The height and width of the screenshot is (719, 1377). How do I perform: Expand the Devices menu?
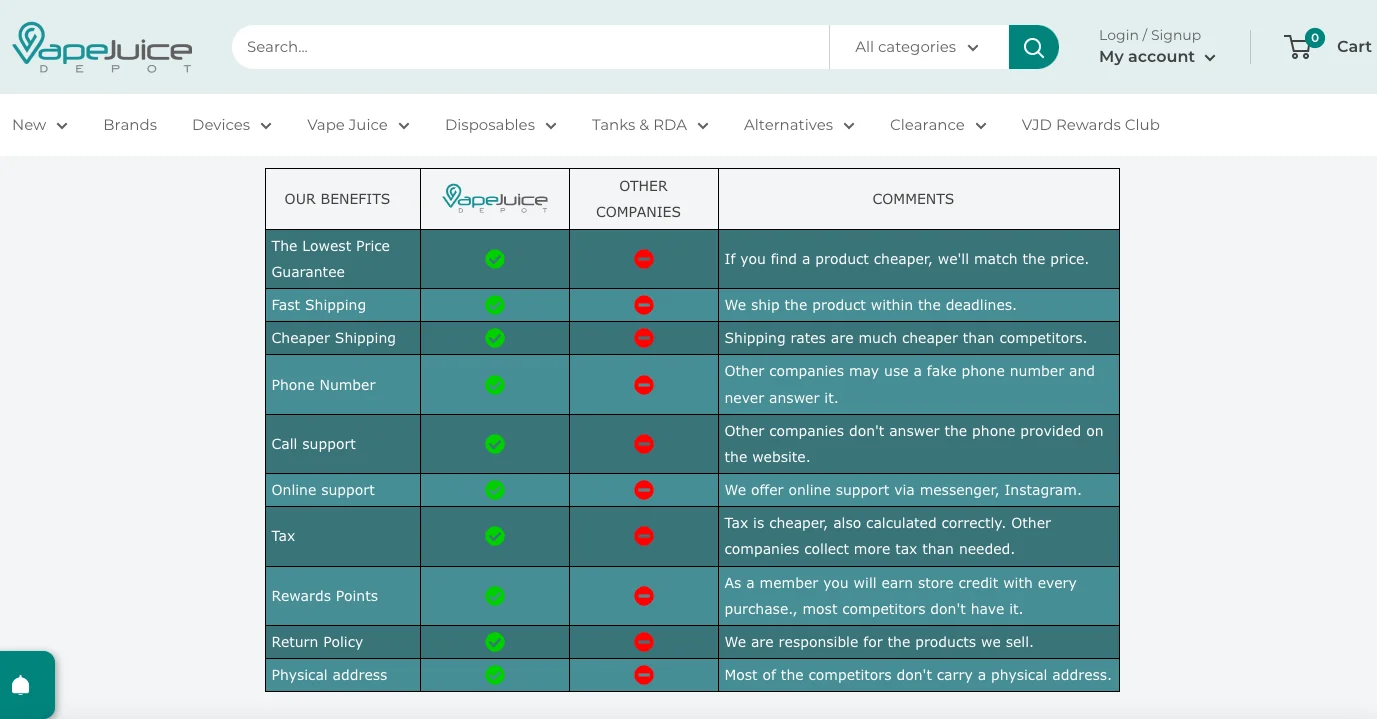pyautogui.click(x=232, y=125)
